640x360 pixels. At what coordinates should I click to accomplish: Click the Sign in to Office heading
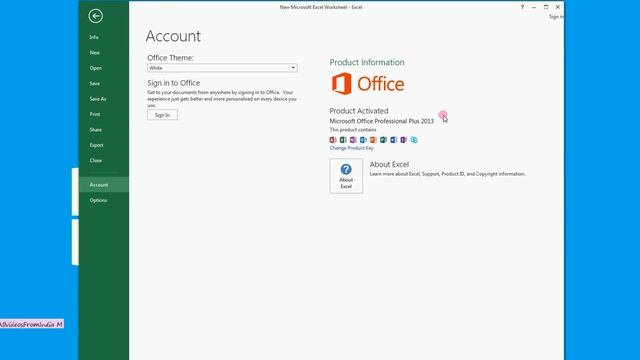tap(173, 83)
